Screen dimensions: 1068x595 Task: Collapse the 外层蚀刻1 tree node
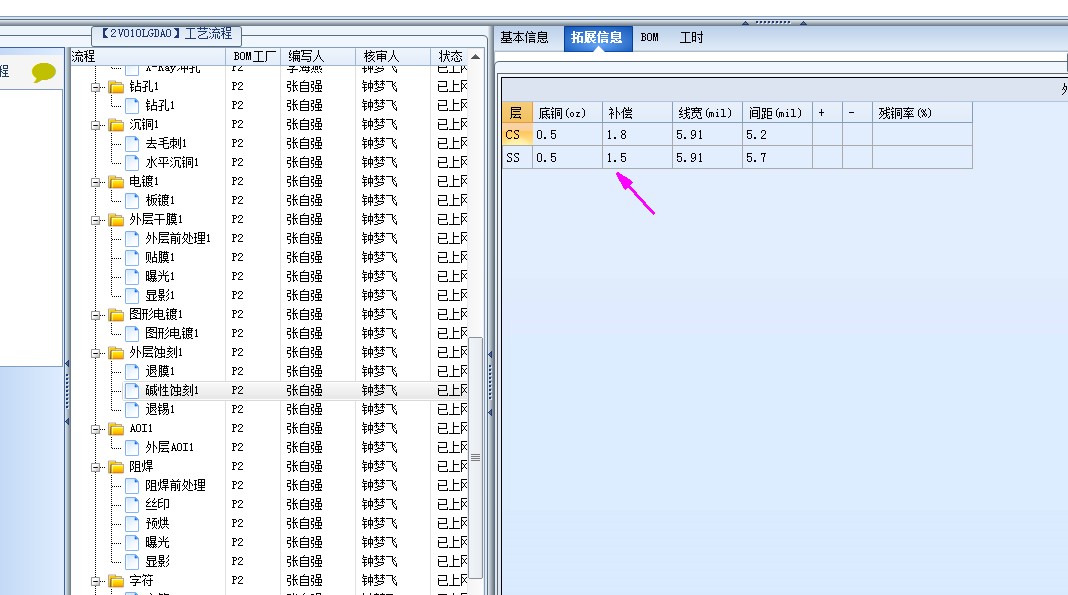coord(96,353)
